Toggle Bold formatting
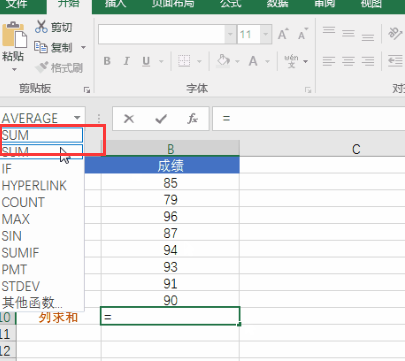405x361 pixels. pos(107,61)
